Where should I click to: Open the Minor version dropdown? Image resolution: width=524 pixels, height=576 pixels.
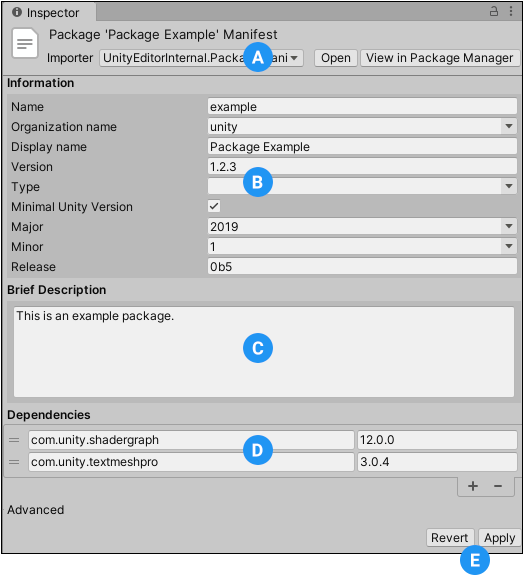(x=362, y=246)
